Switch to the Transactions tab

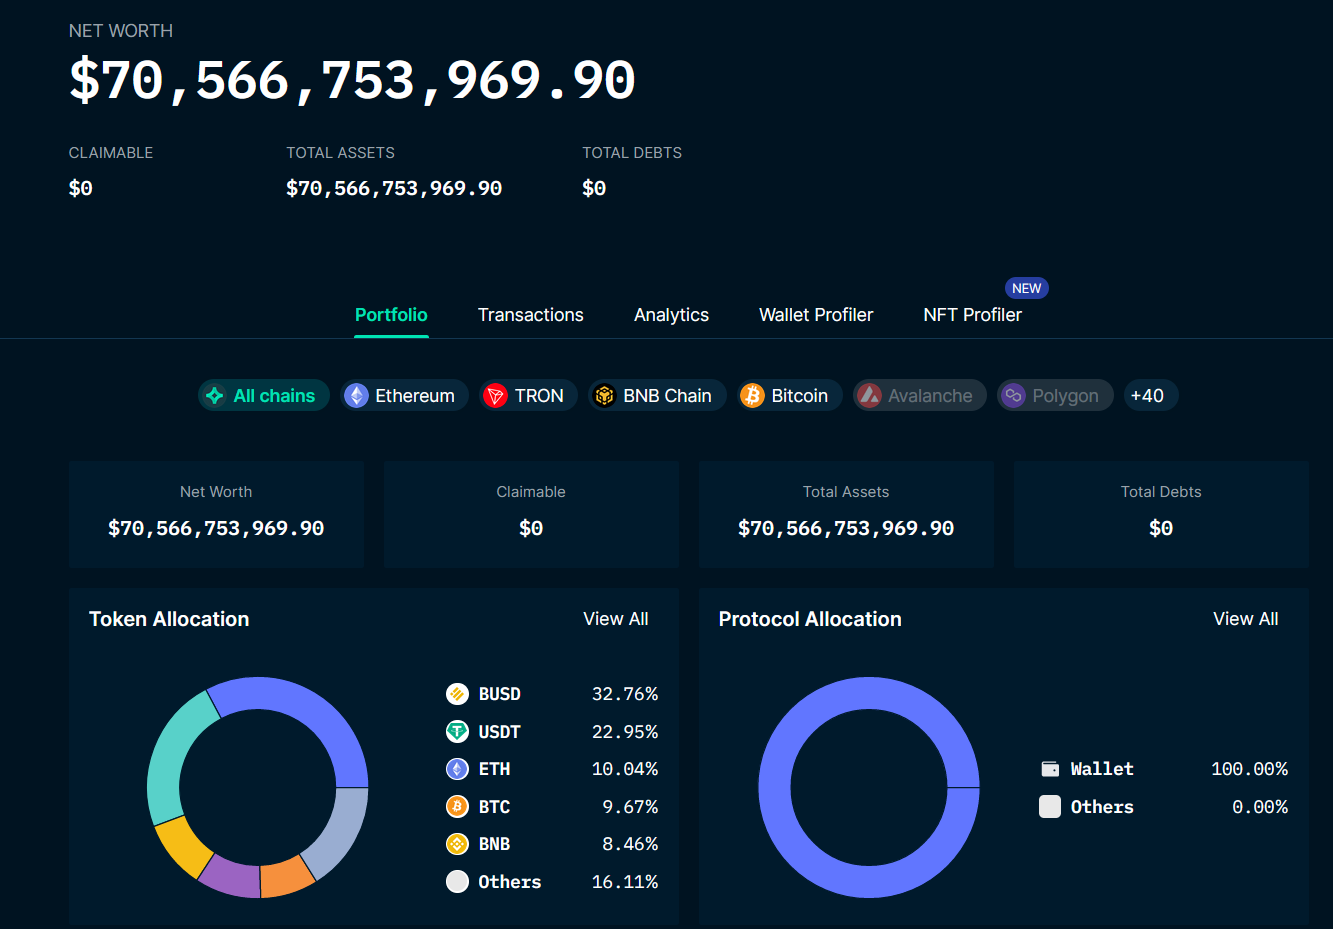tap(530, 315)
